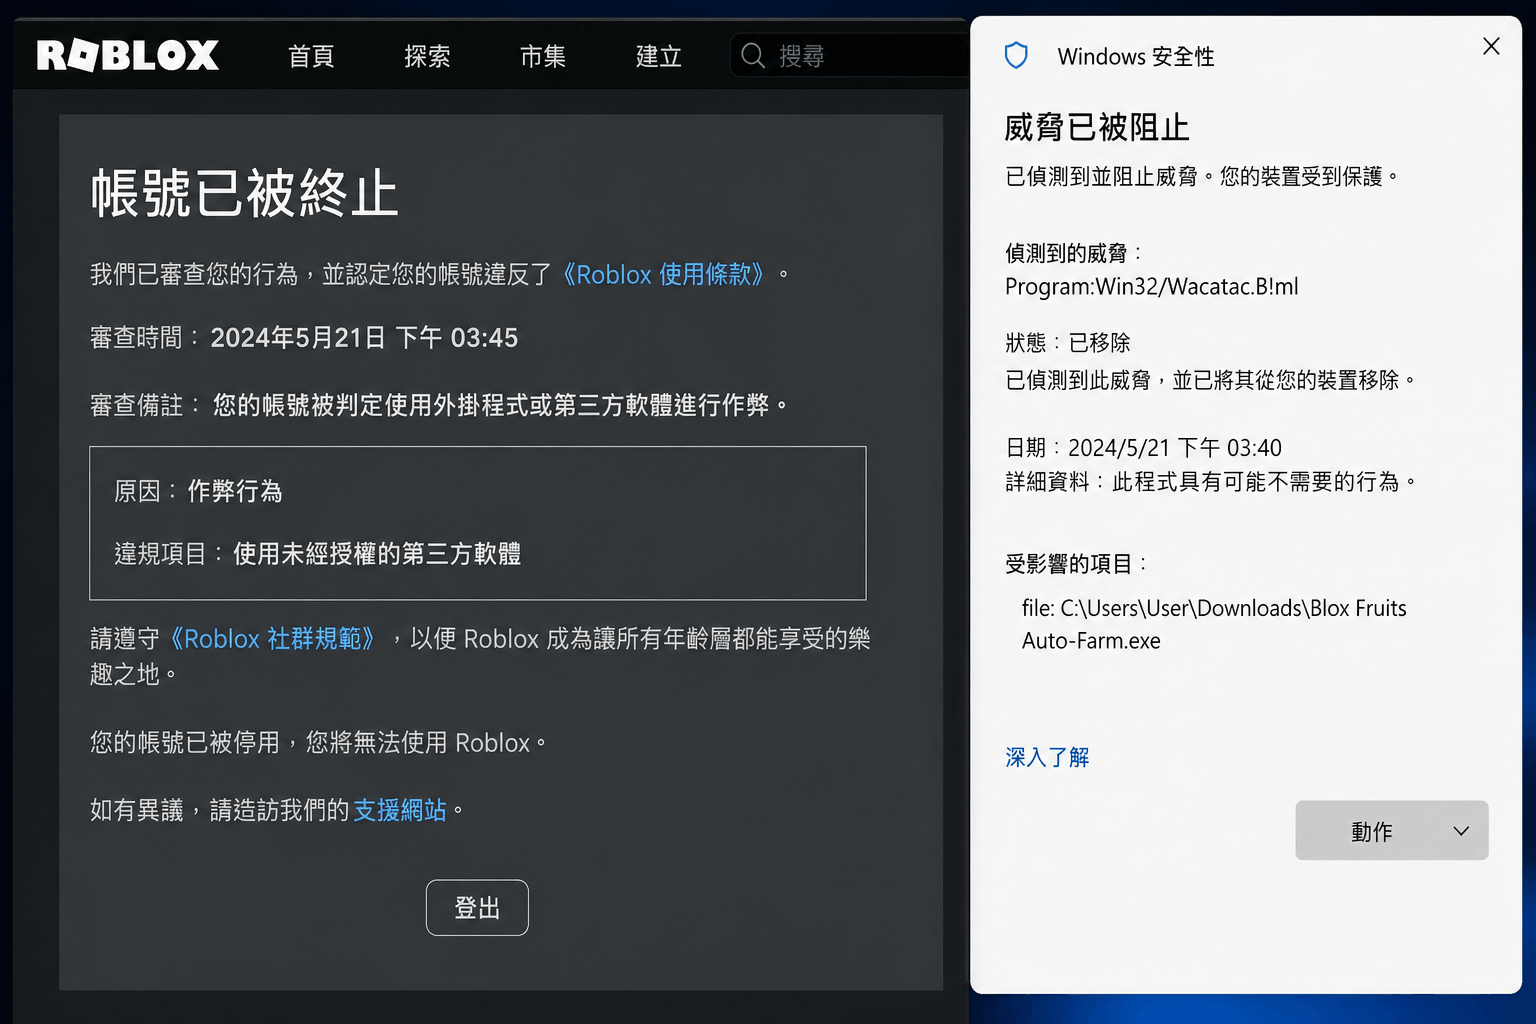Click the 登出 button
The image size is (1536, 1024).
[x=477, y=908]
